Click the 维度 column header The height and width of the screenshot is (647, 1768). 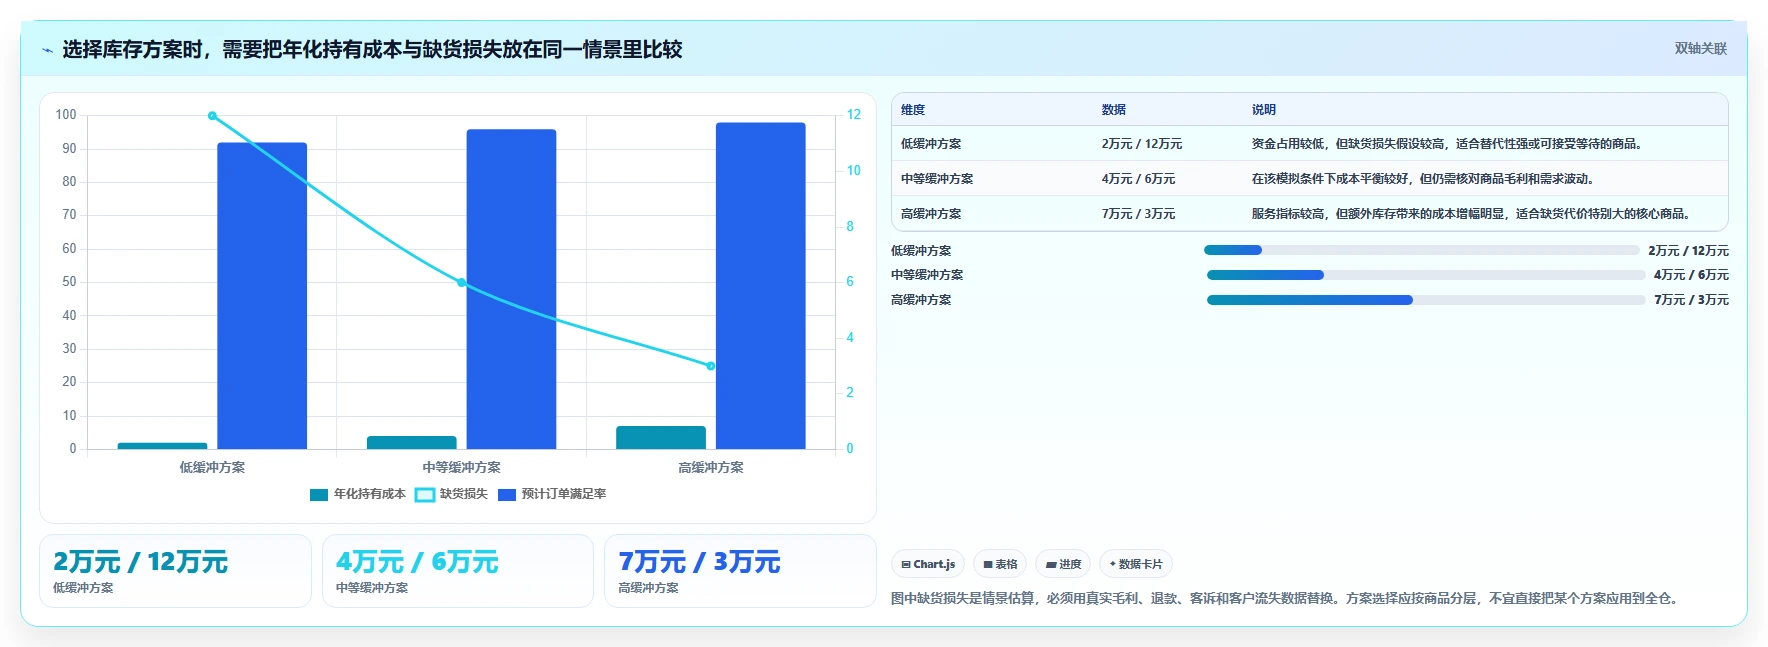click(x=913, y=110)
